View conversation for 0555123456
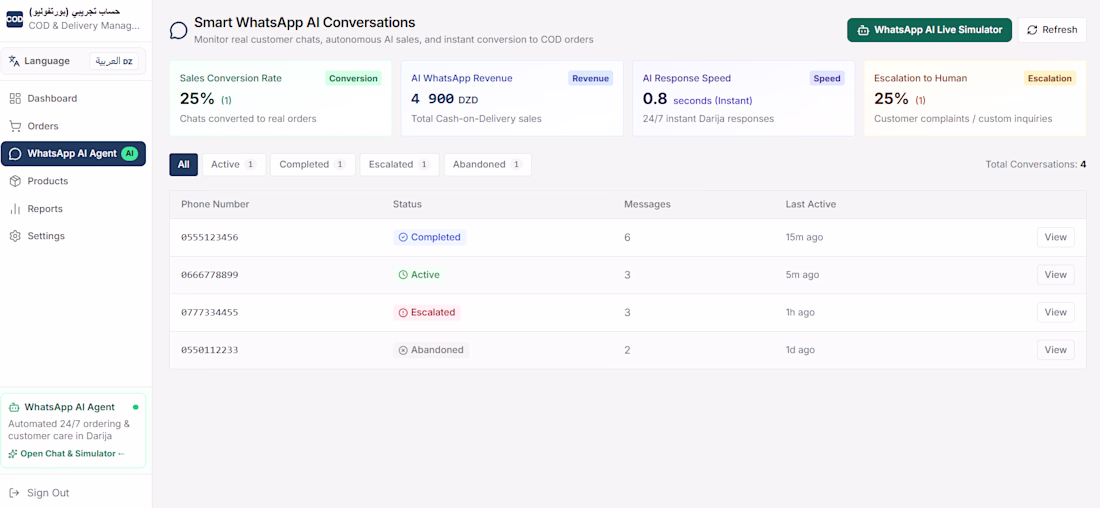This screenshot has height=508, width=1100. click(x=1056, y=237)
